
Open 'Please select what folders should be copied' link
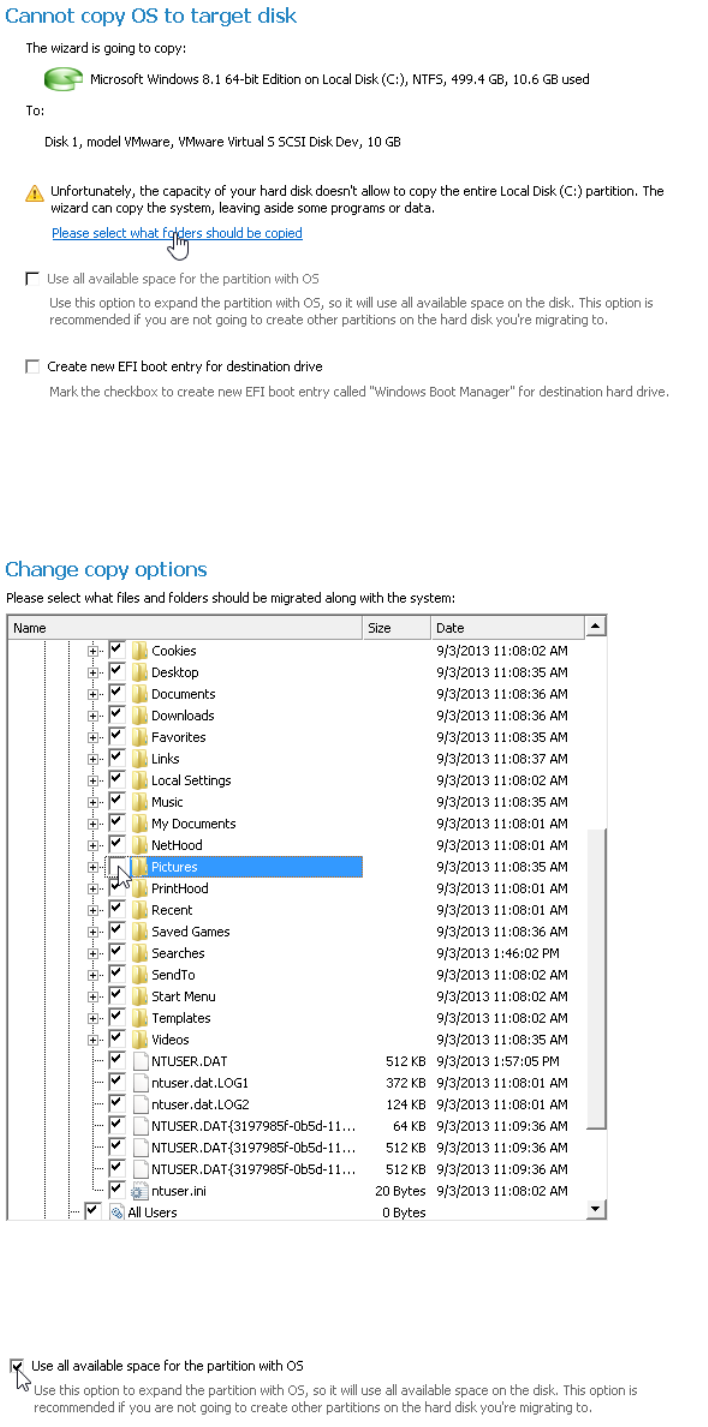tap(177, 233)
